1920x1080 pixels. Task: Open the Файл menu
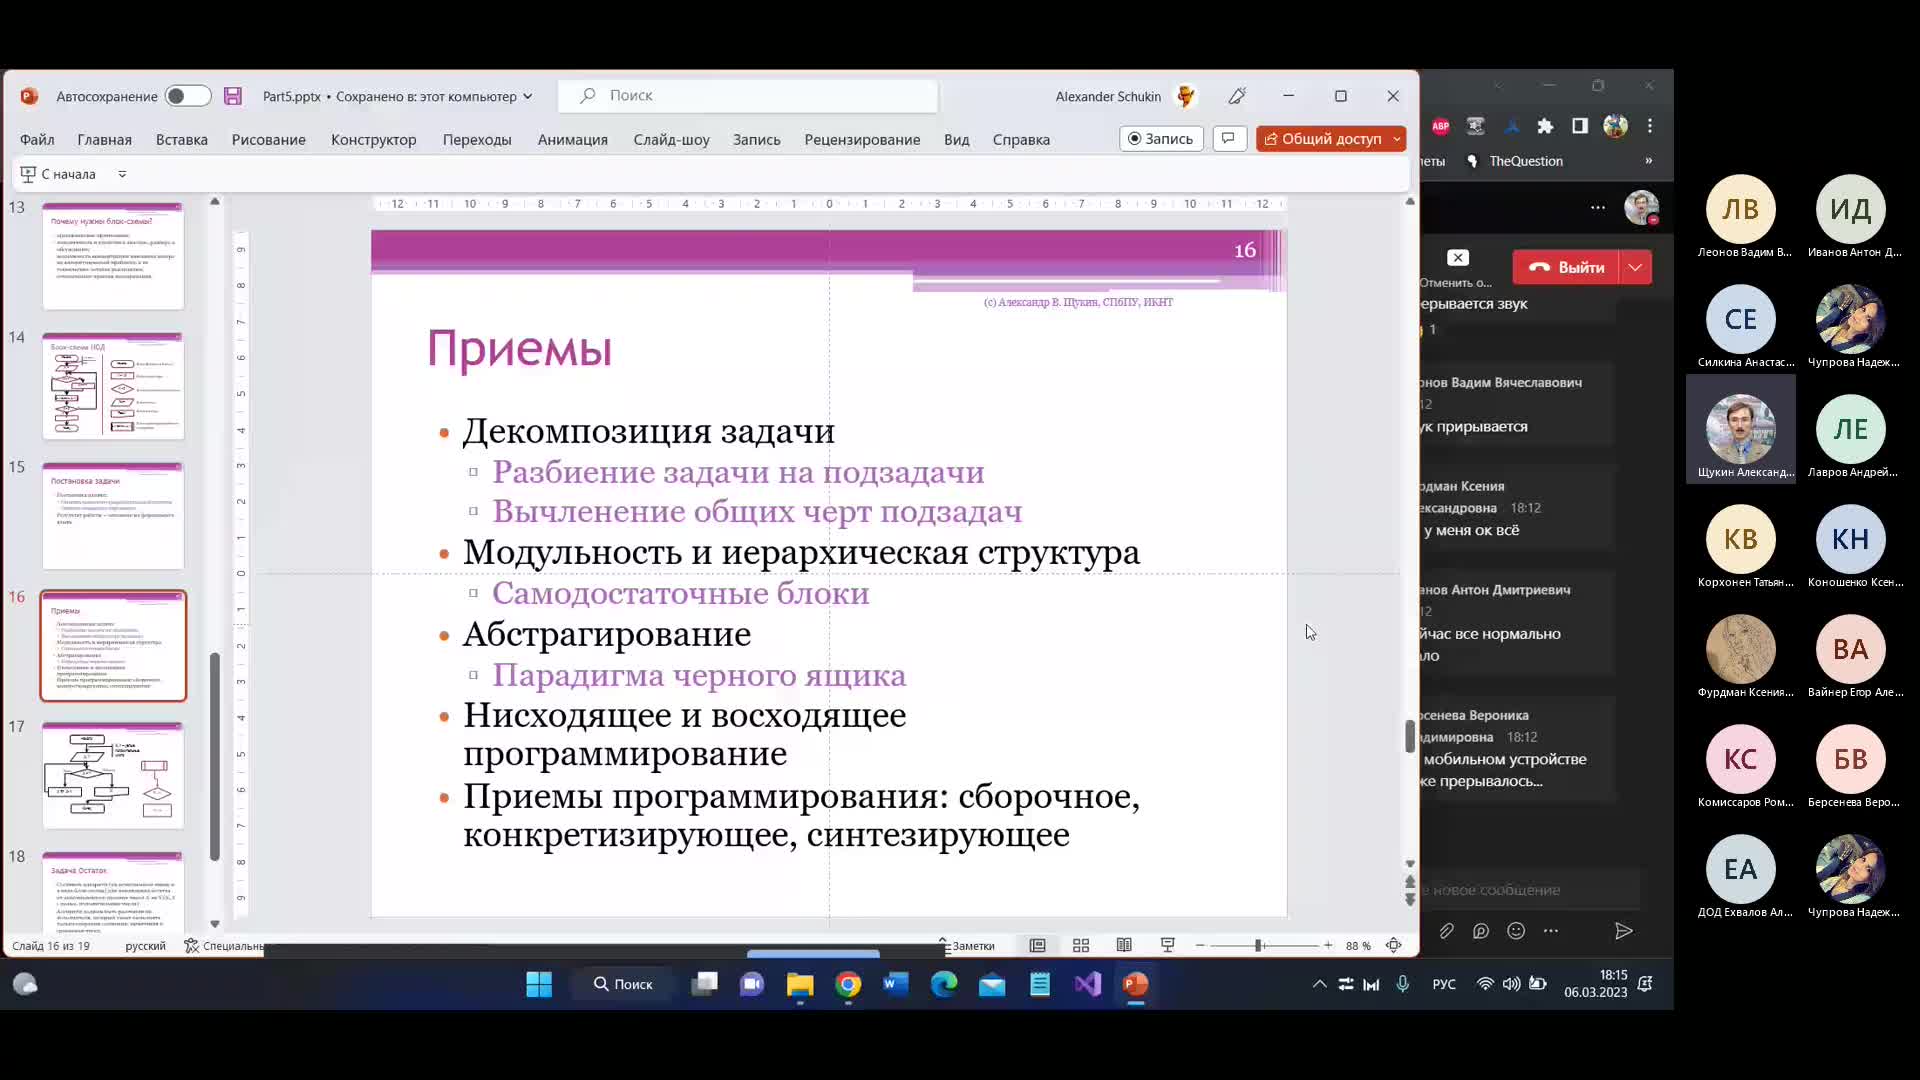(x=37, y=140)
